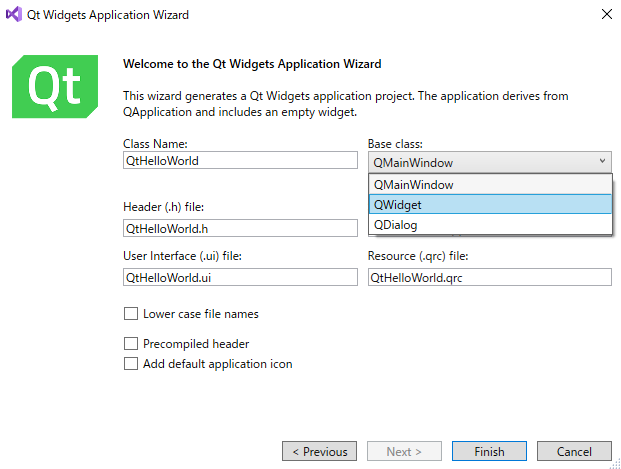Check Add default application icon
The image size is (621, 469).
coord(131,363)
